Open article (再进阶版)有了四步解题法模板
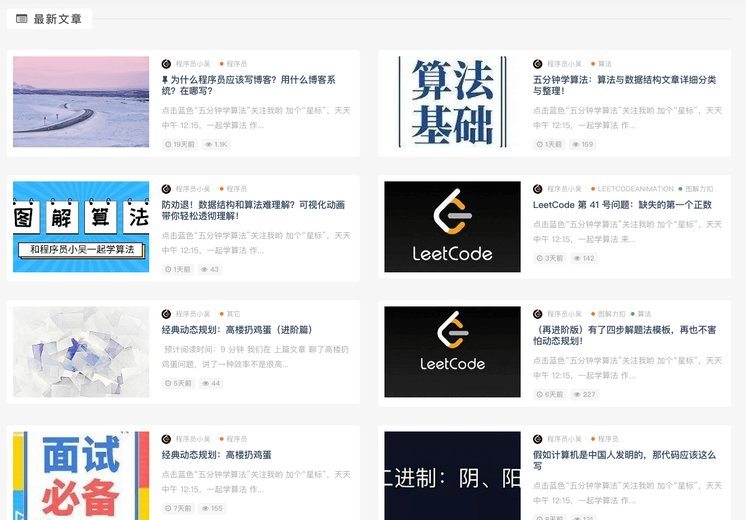746x520 pixels. (624, 335)
